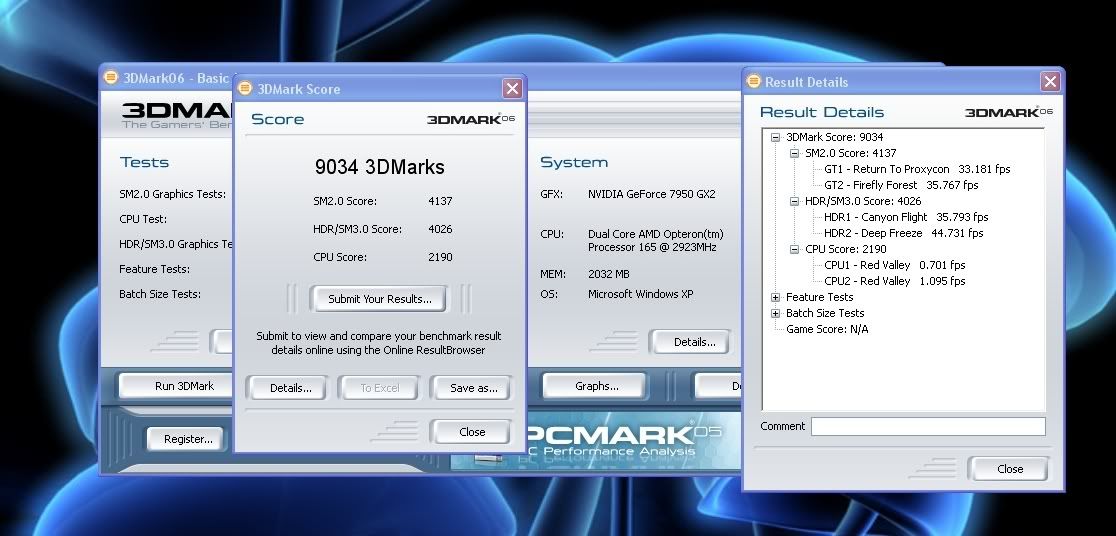
Task: Select the CPU Score: 2190 tree row
Action: click(846, 249)
